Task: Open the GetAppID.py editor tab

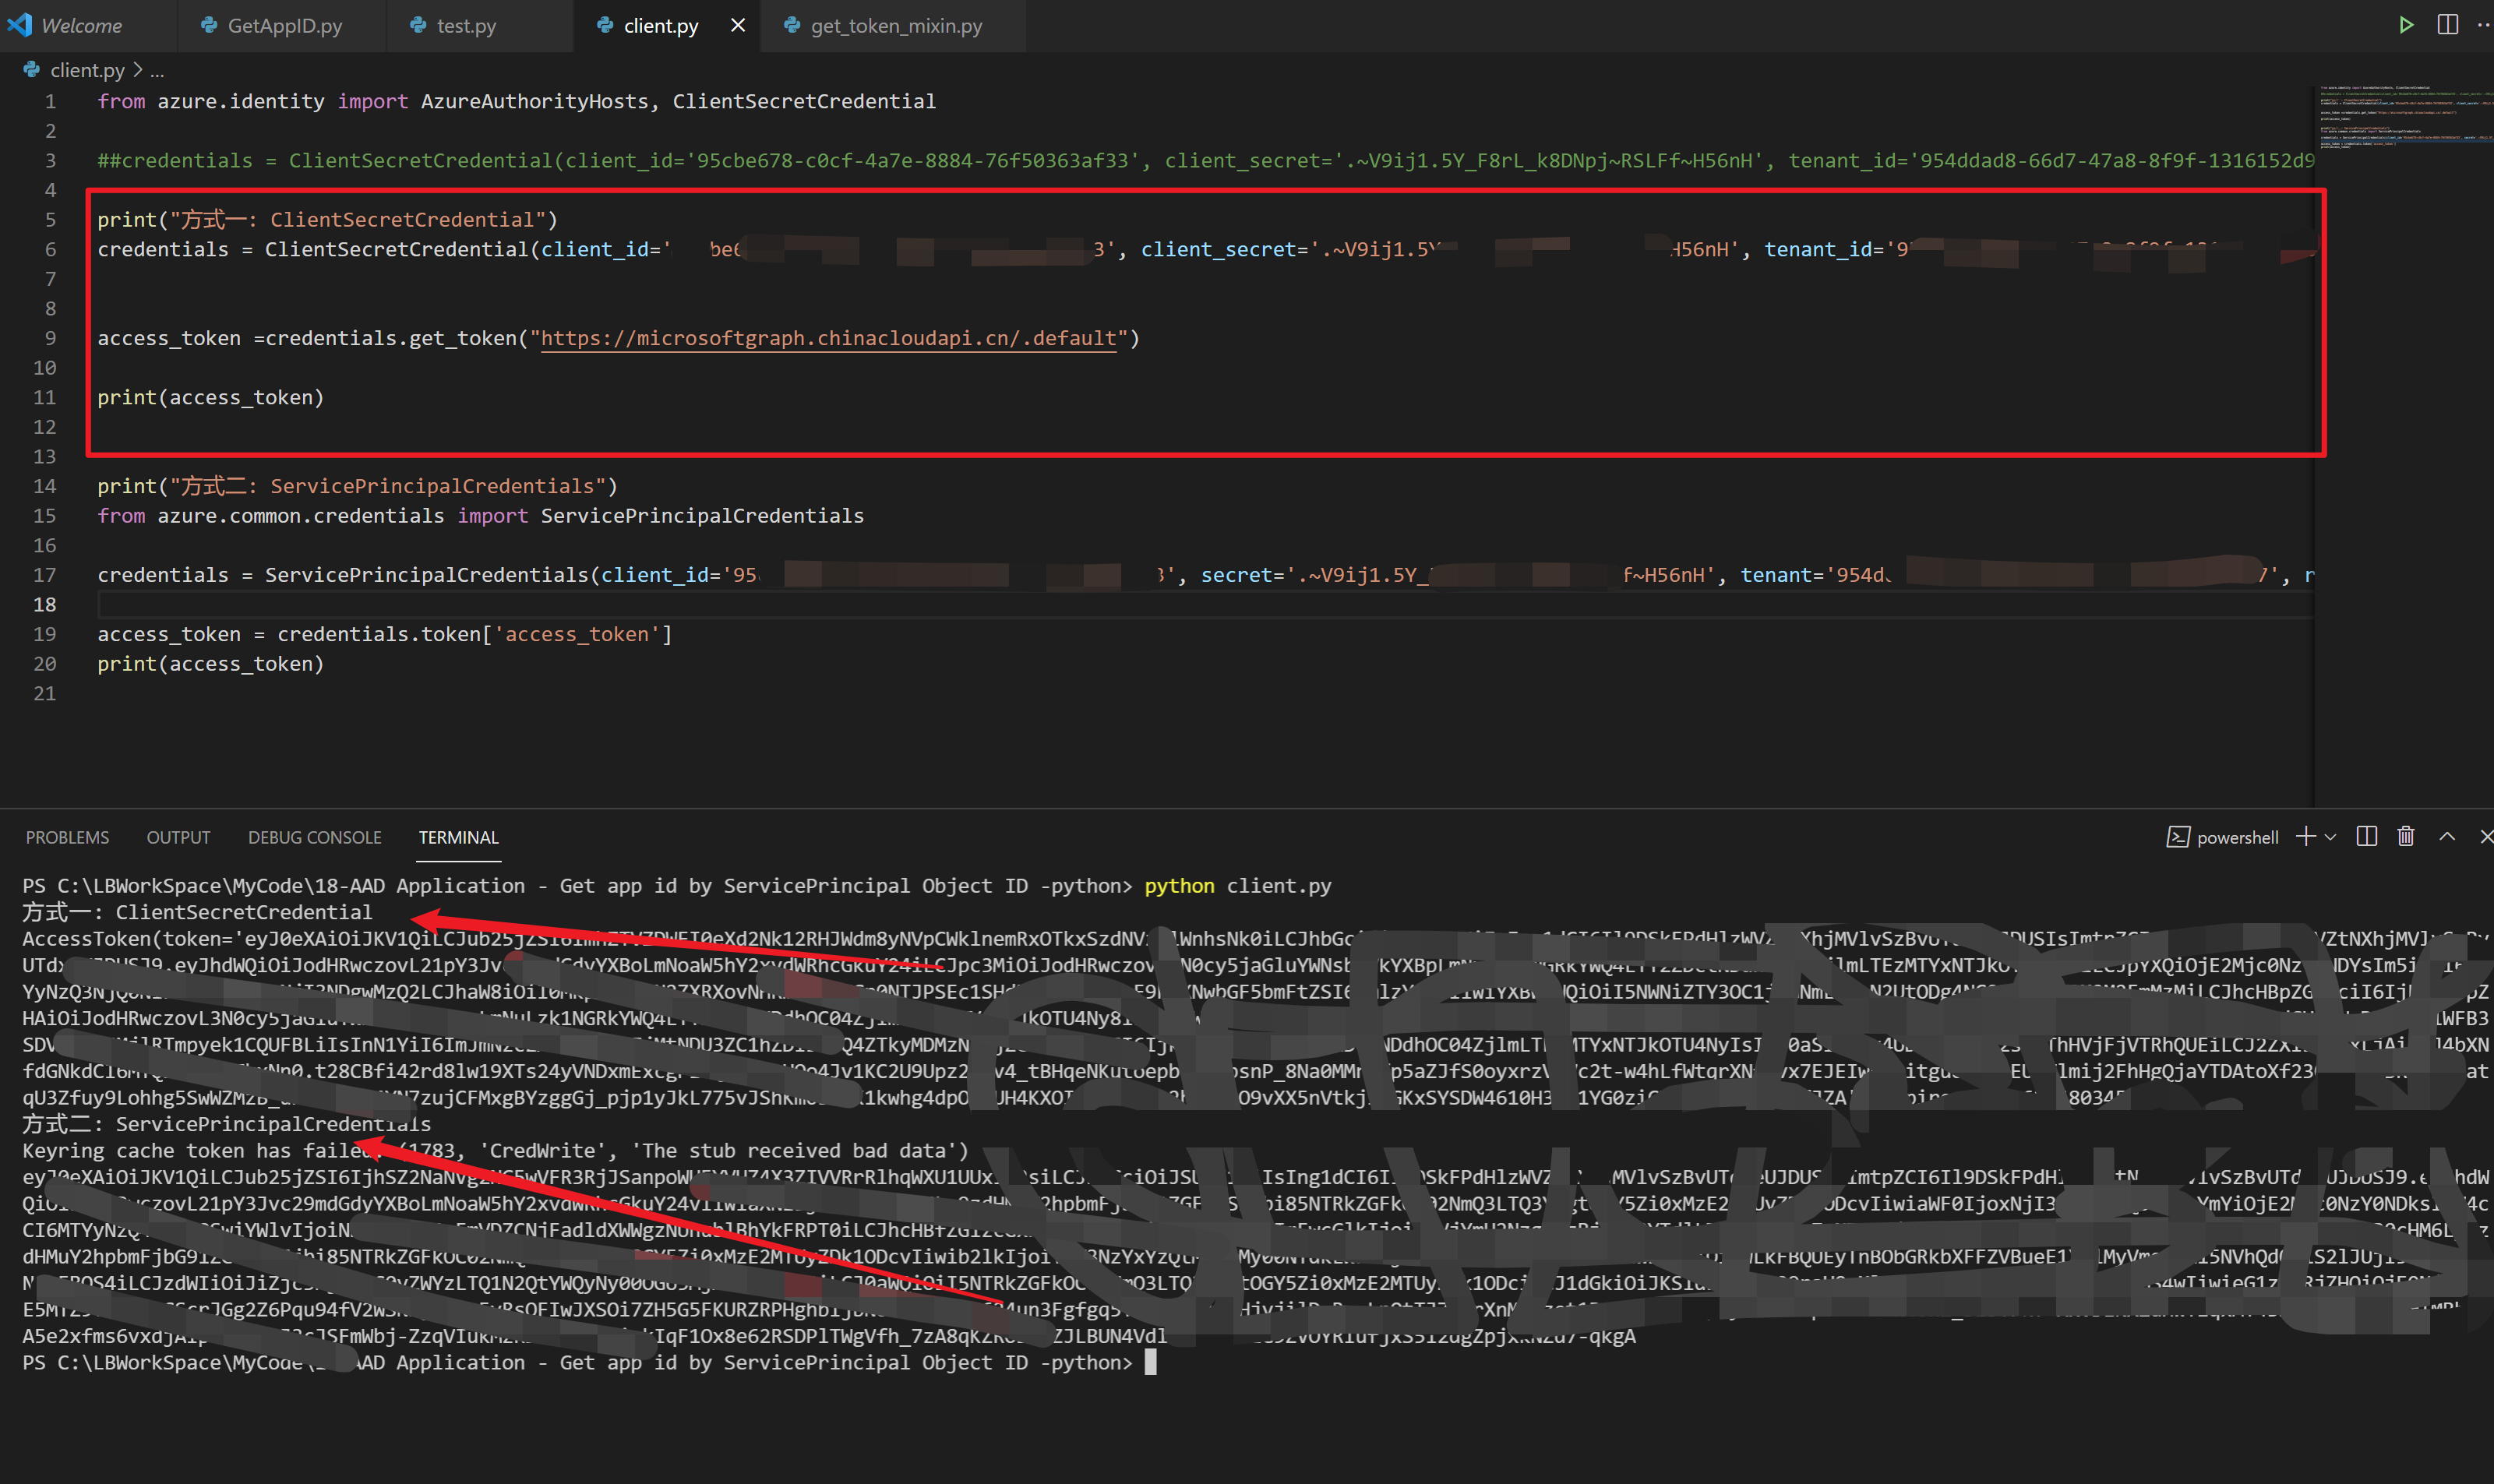Action: click(x=284, y=26)
